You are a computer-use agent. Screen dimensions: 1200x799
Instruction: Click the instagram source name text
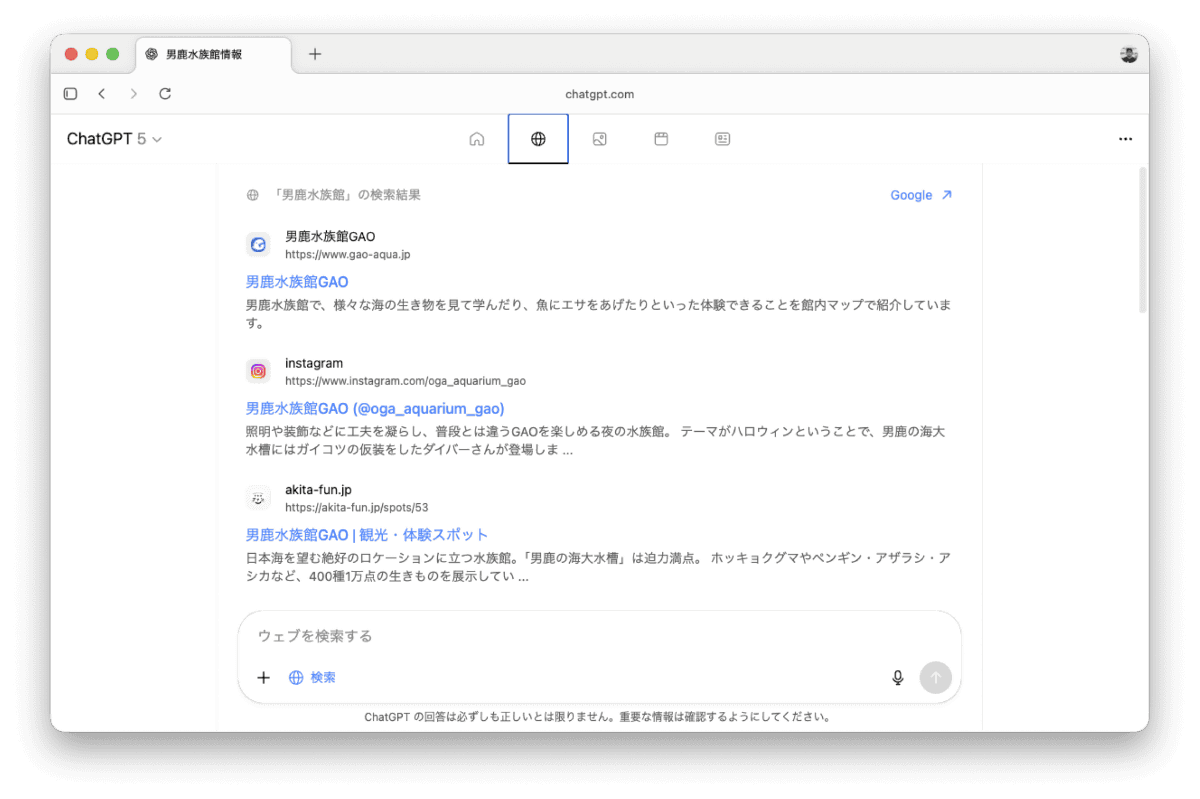tap(314, 363)
